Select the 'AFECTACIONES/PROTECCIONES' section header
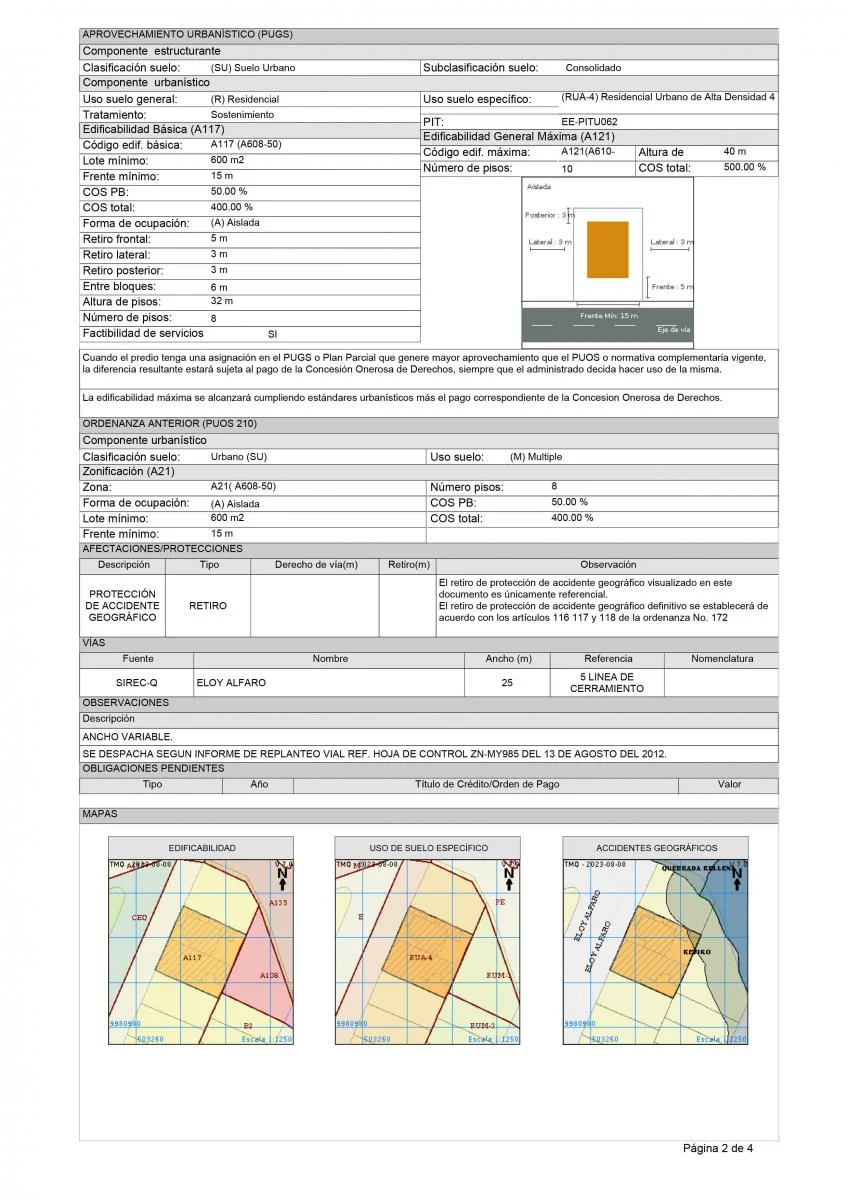 [428, 549]
